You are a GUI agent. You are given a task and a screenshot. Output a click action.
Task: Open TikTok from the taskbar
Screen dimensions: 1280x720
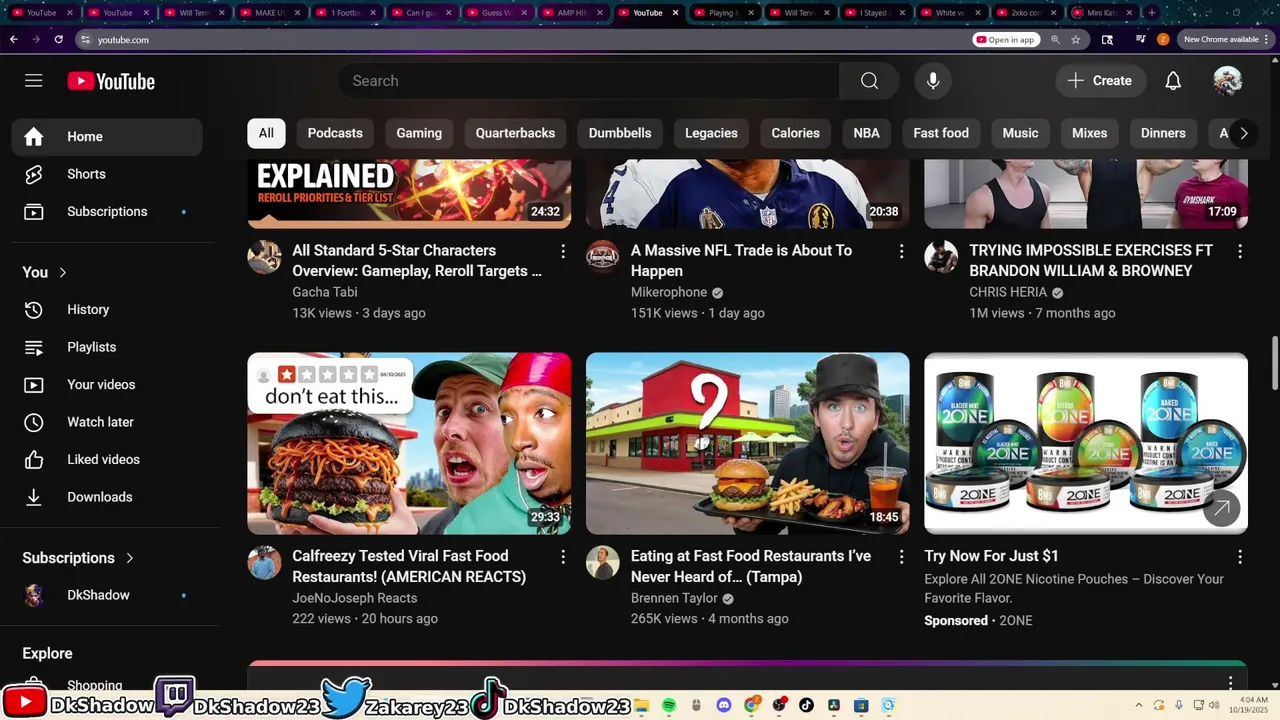806,705
